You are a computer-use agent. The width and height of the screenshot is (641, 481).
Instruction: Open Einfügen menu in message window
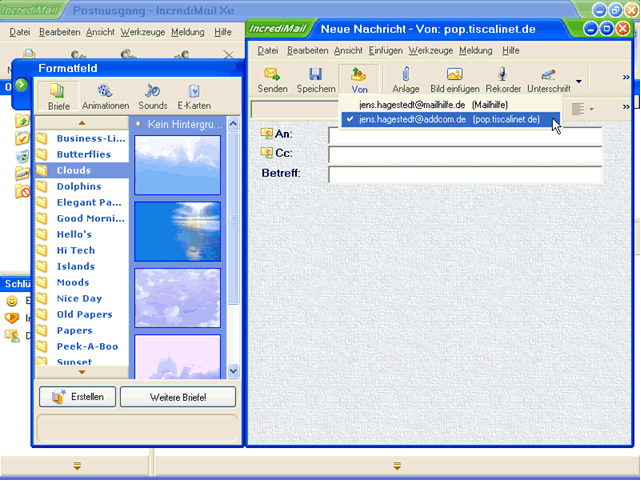coord(385,51)
